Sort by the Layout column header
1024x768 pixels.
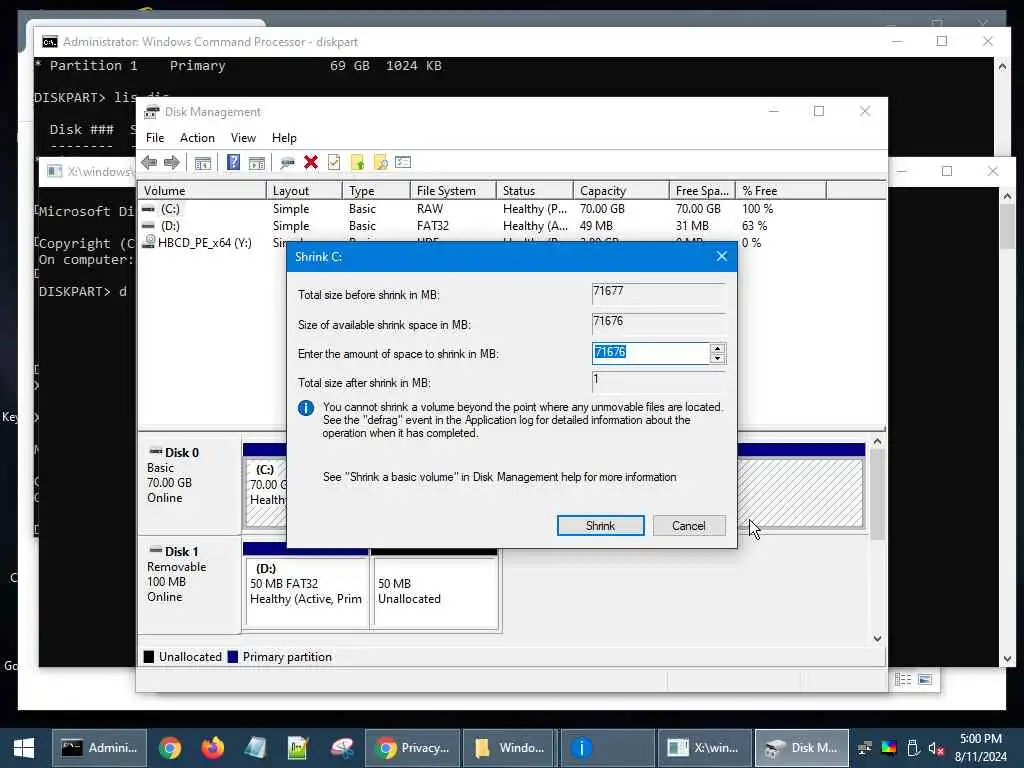pos(304,191)
